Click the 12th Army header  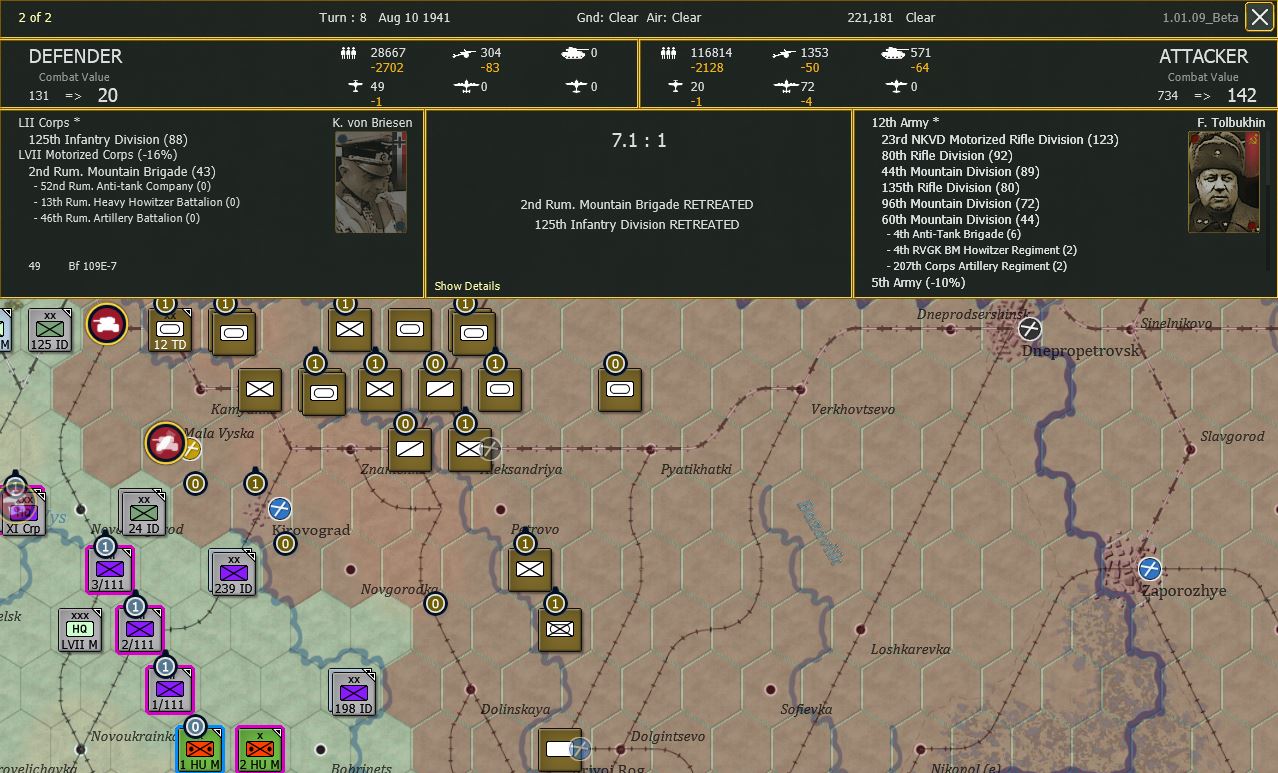(905, 123)
